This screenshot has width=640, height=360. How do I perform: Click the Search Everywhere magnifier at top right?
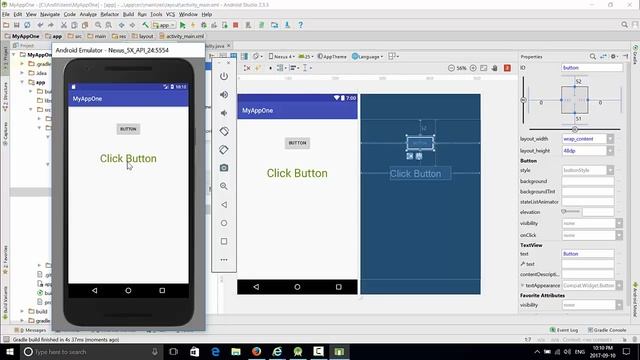point(624,25)
